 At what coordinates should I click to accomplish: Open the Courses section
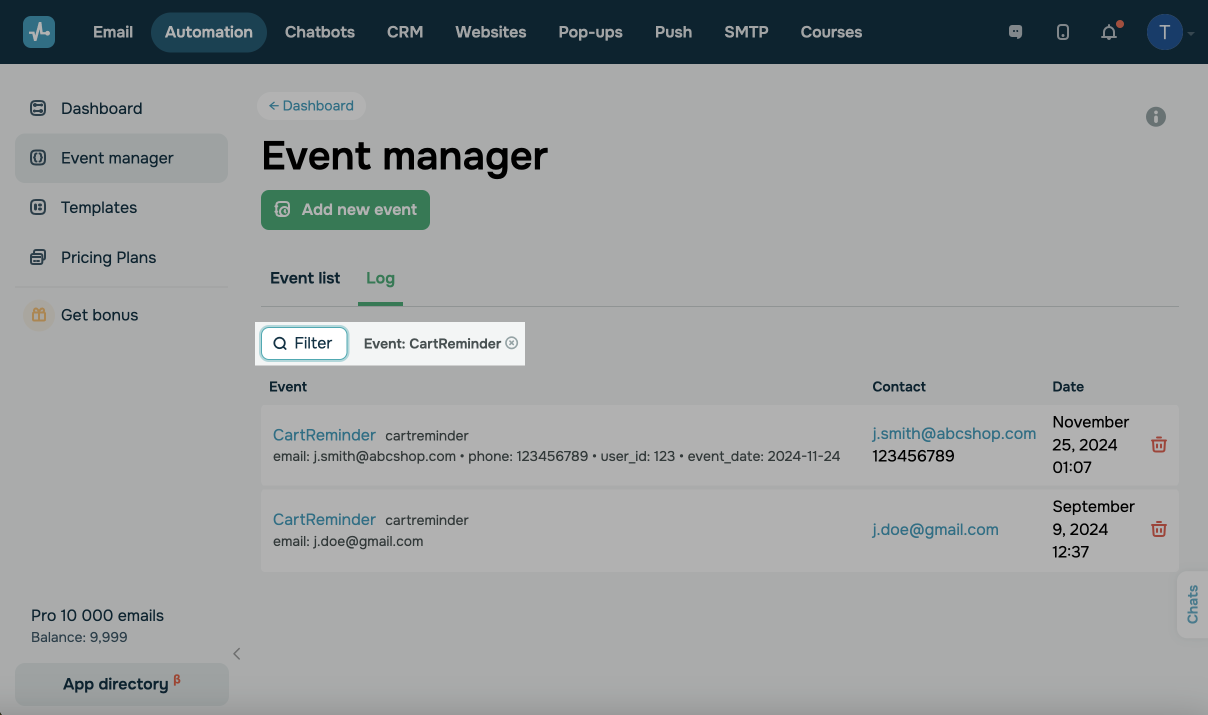(x=831, y=32)
